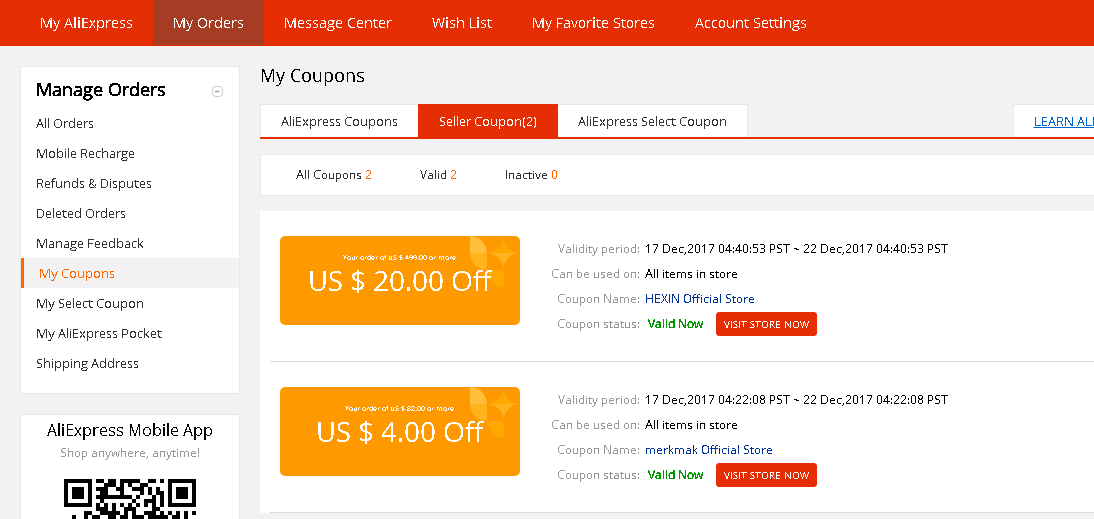The height and width of the screenshot is (519, 1094).
Task: Go to Shipping Address
Action: [87, 364]
